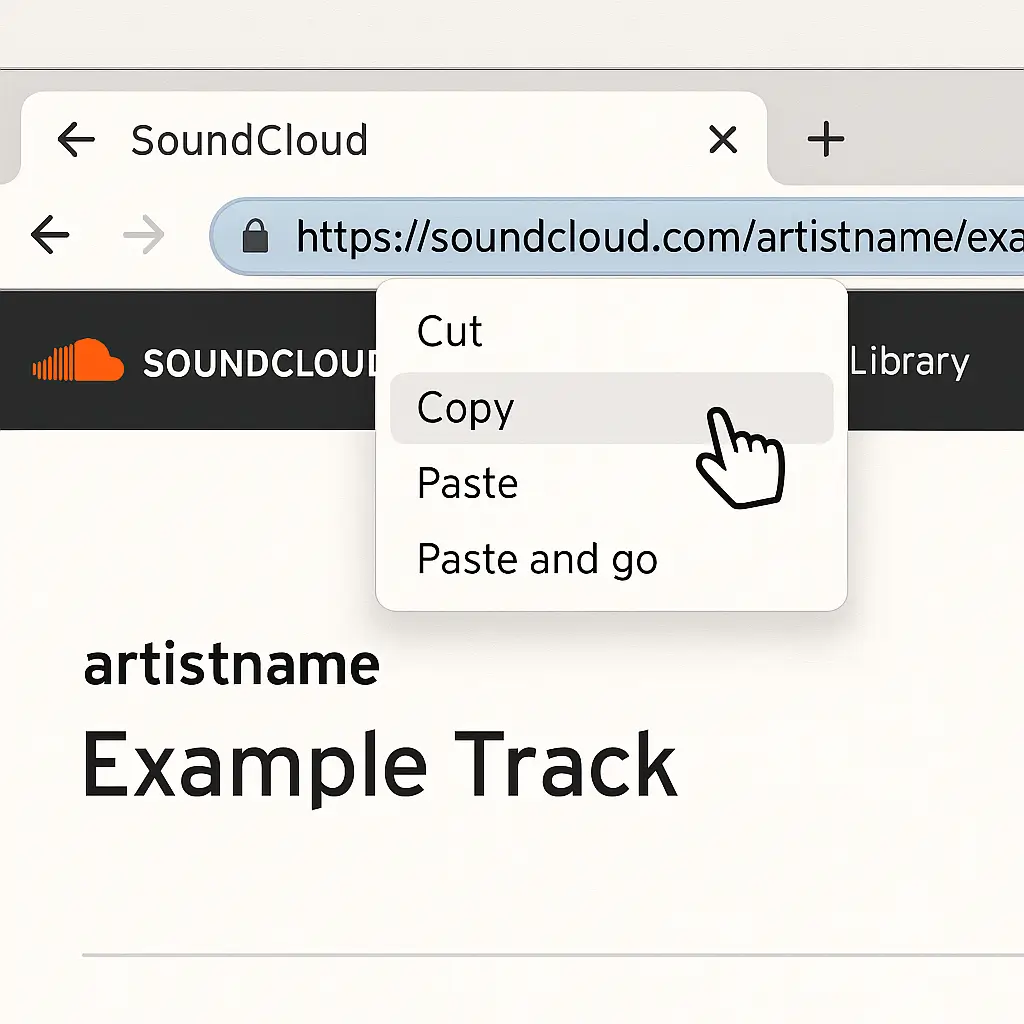Open a new tab with the plus button
Screen dimensions: 1024x1024
(825, 139)
